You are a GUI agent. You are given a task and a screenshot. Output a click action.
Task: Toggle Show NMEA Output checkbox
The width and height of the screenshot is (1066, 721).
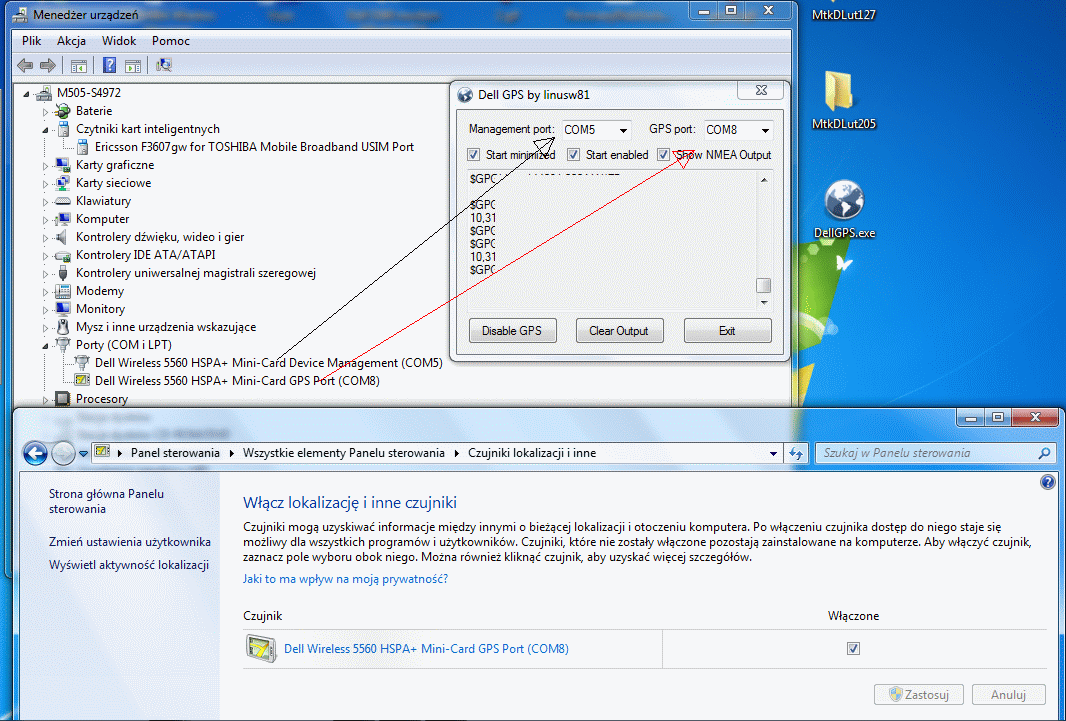[664, 155]
